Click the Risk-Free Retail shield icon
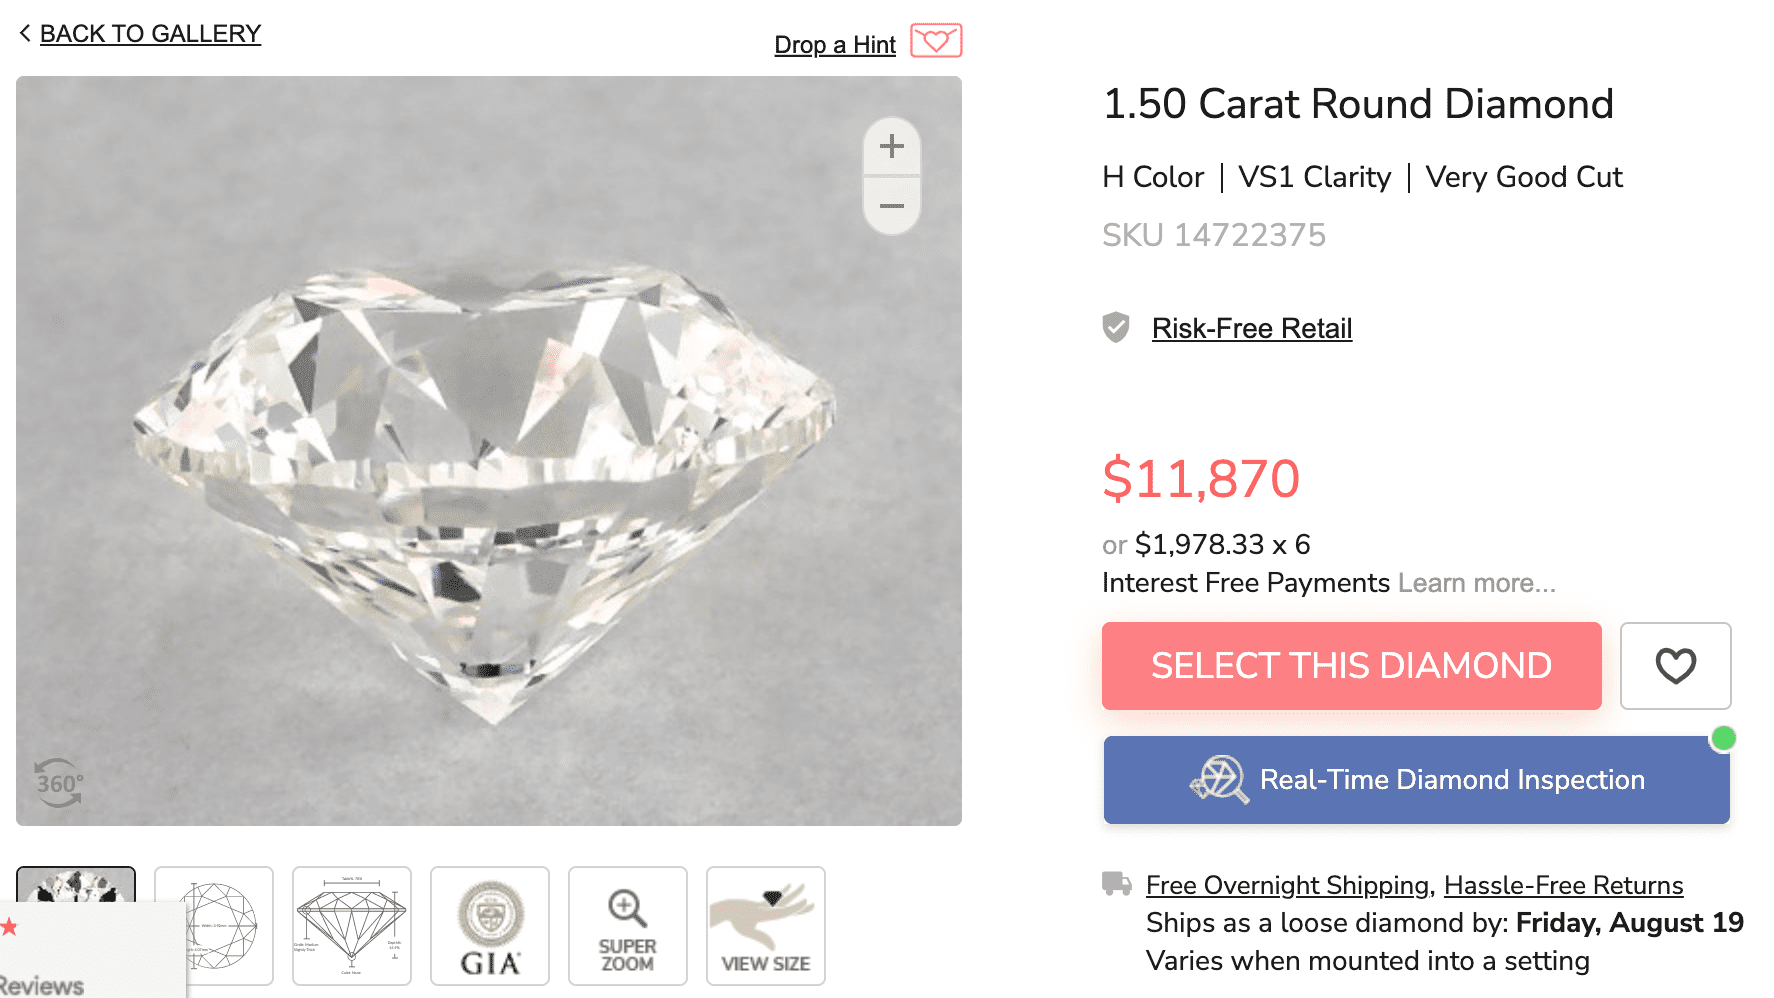 pos(1117,327)
